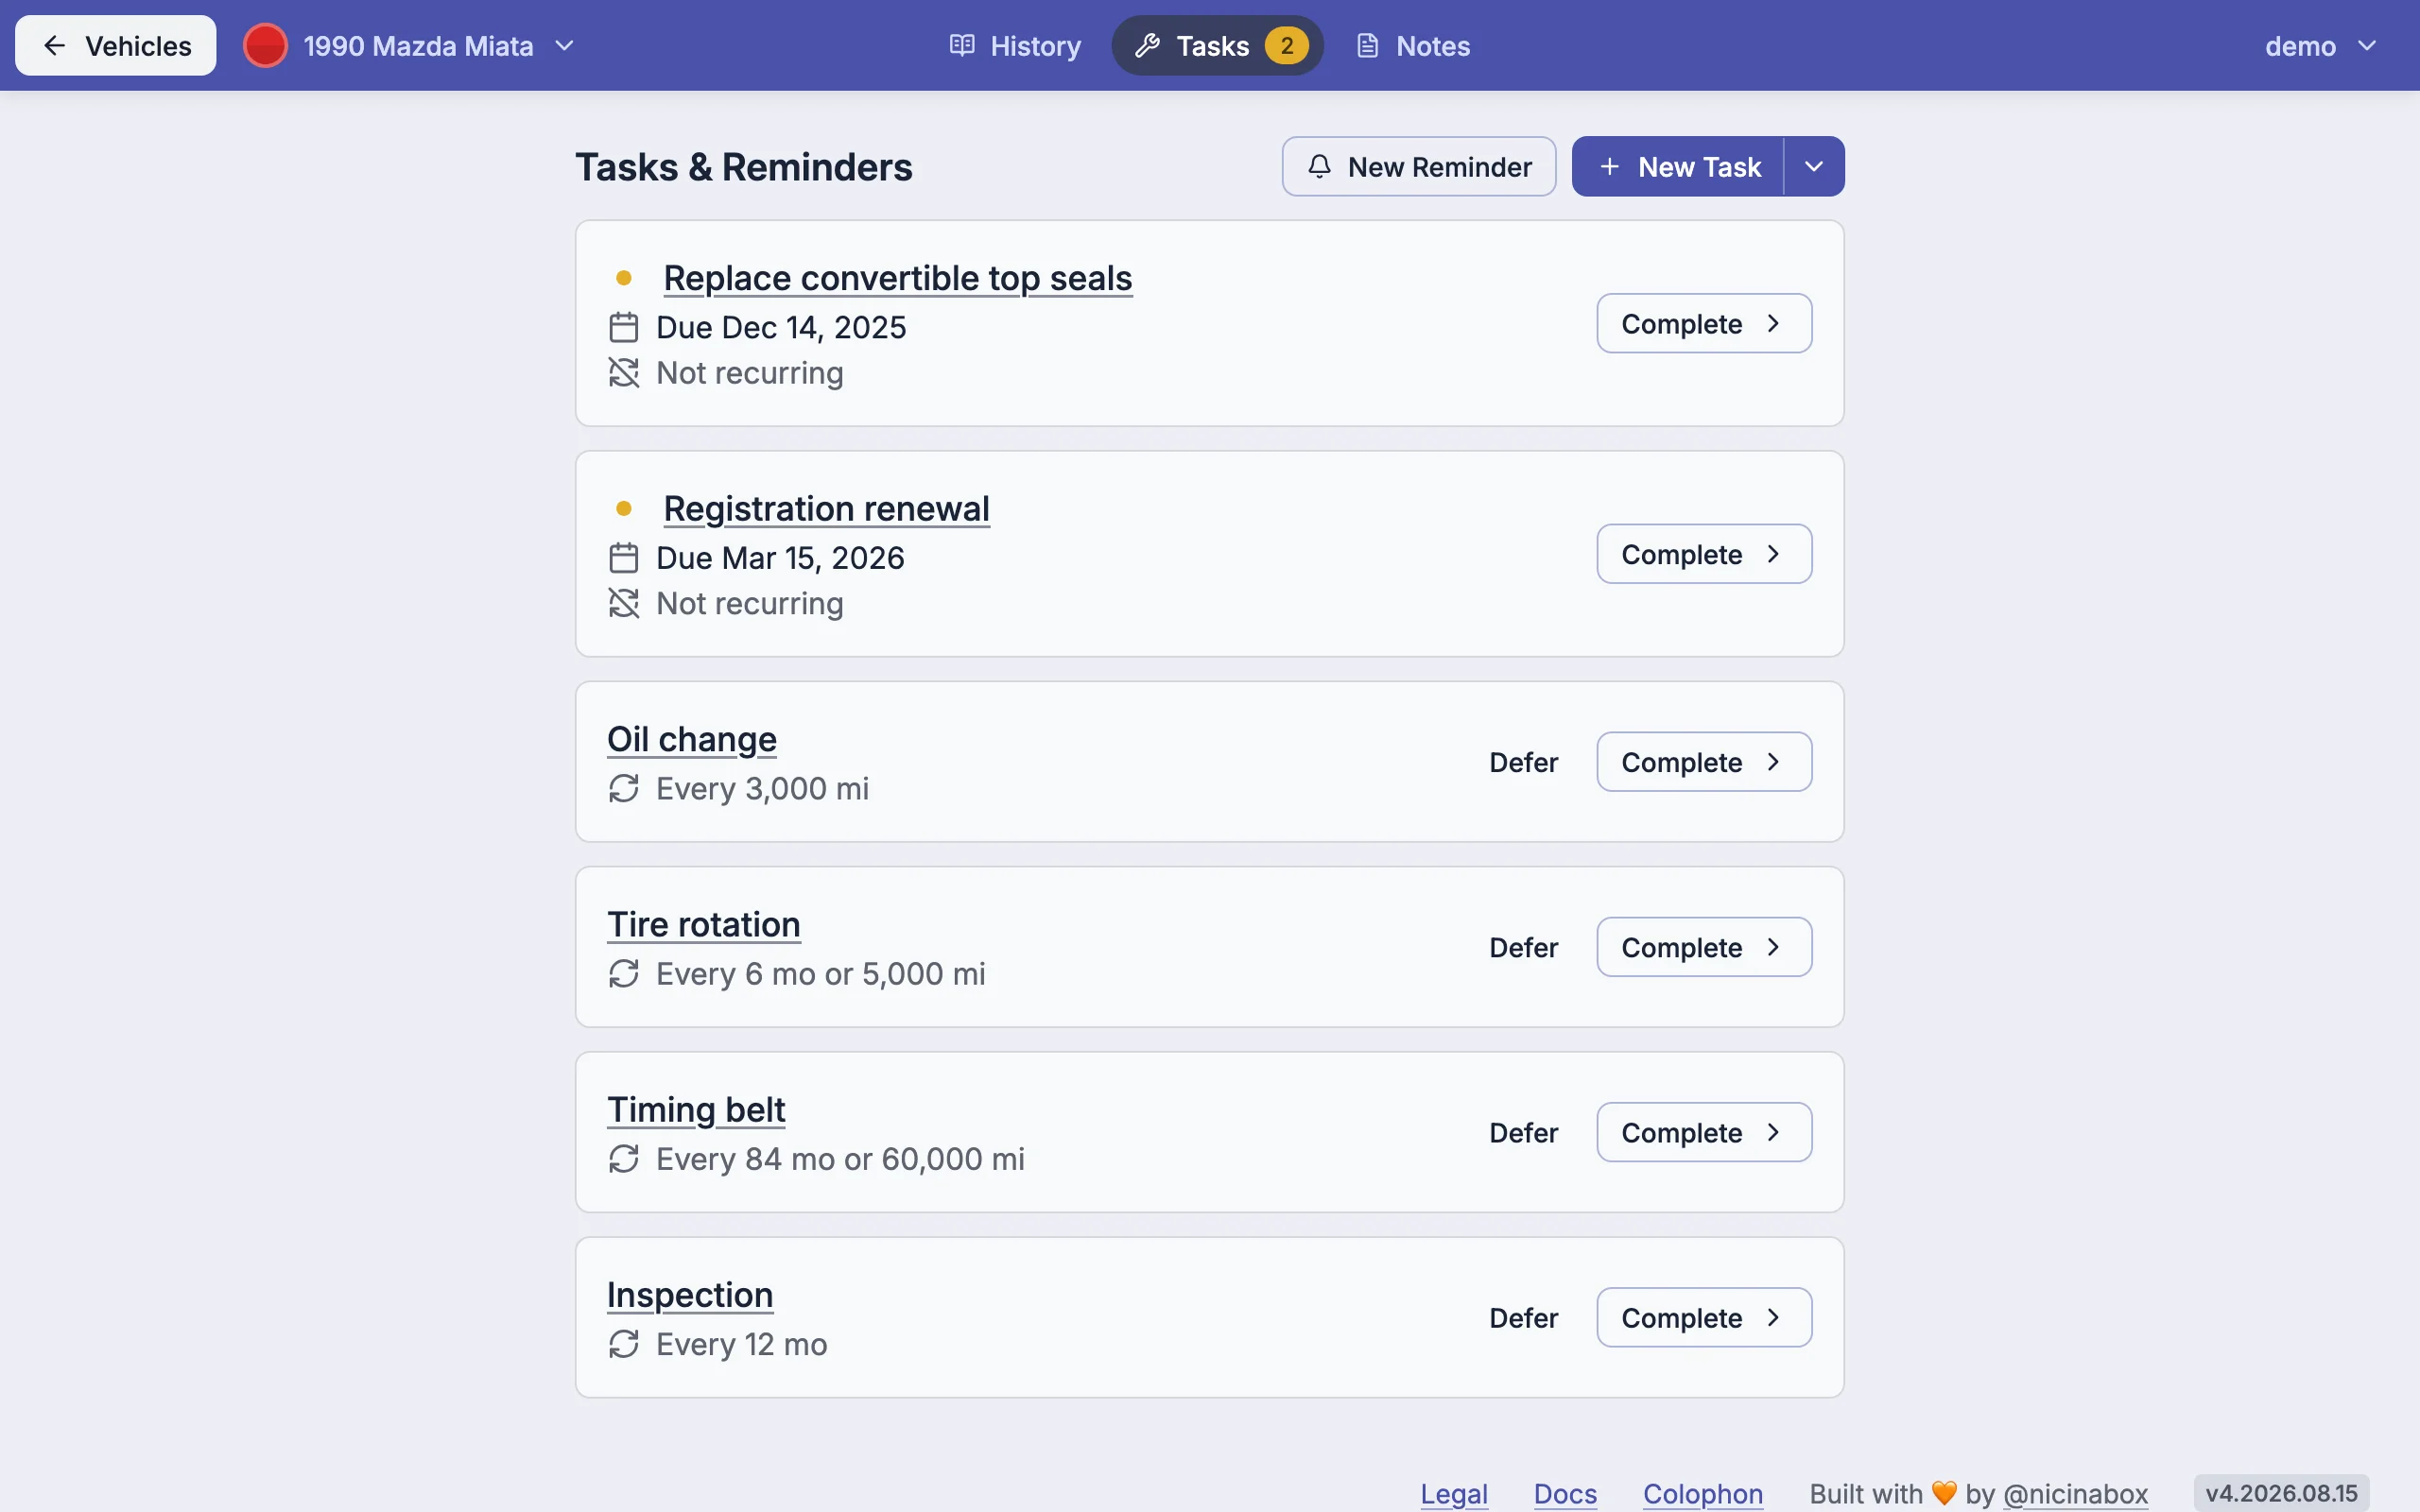The height and width of the screenshot is (1512, 2420).
Task: Click the tasks count badge showing 2
Action: coord(1286,46)
